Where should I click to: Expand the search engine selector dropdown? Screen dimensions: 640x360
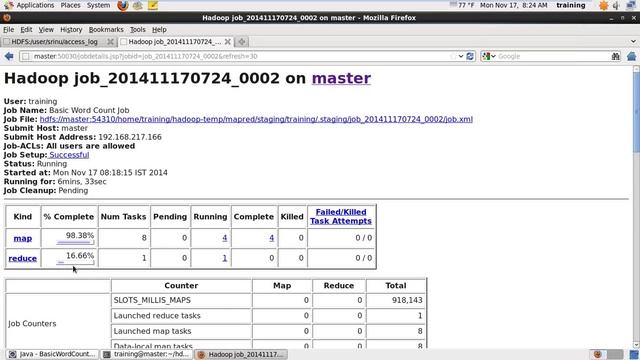[493, 56]
